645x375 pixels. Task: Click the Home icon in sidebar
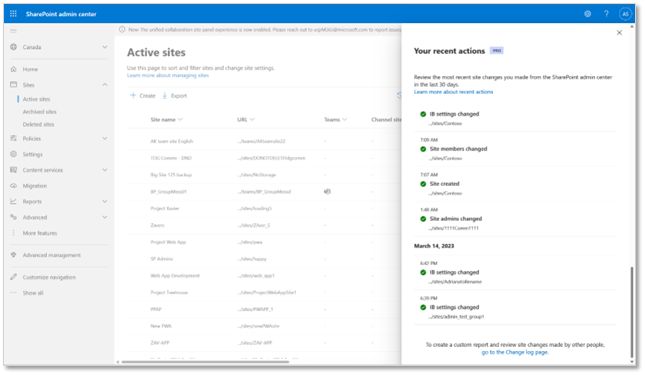14,69
